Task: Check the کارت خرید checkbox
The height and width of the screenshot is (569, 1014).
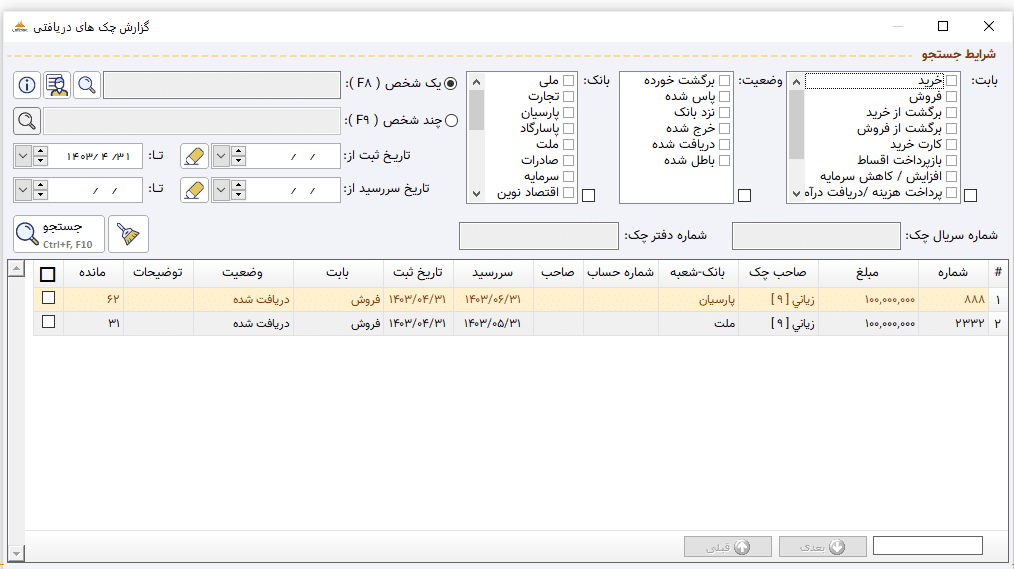Action: (x=951, y=144)
